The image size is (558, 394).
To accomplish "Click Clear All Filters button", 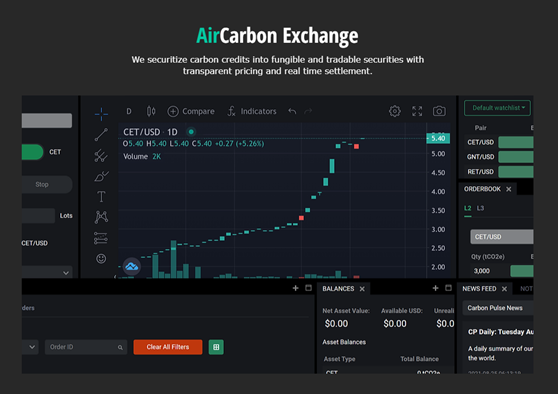I will tap(168, 347).
